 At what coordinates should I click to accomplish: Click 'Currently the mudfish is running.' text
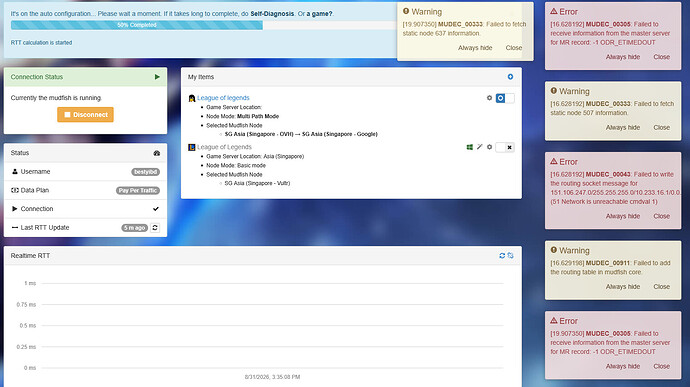tap(56, 98)
